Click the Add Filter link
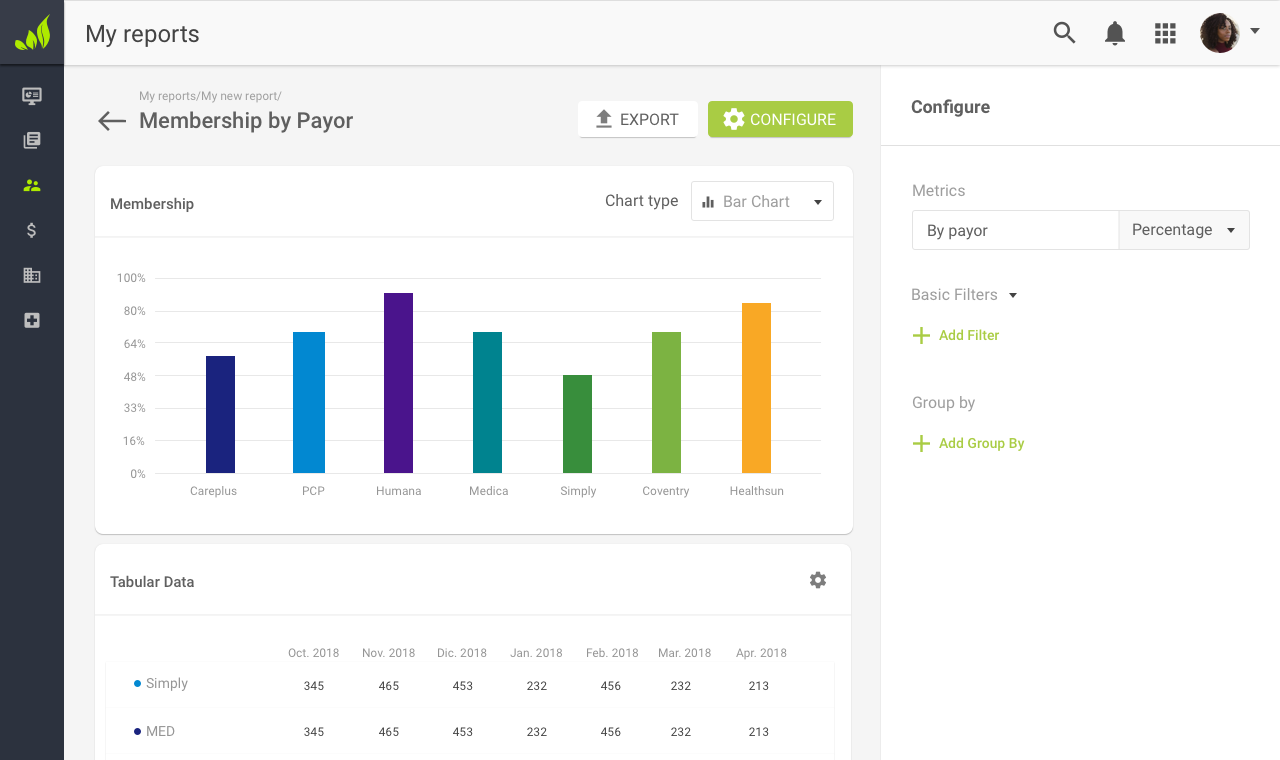Image resolution: width=1280 pixels, height=760 pixels. click(x=956, y=335)
